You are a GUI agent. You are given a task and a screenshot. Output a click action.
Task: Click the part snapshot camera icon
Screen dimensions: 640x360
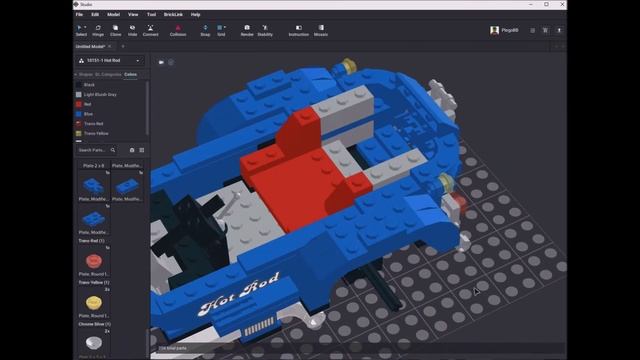(x=132, y=150)
